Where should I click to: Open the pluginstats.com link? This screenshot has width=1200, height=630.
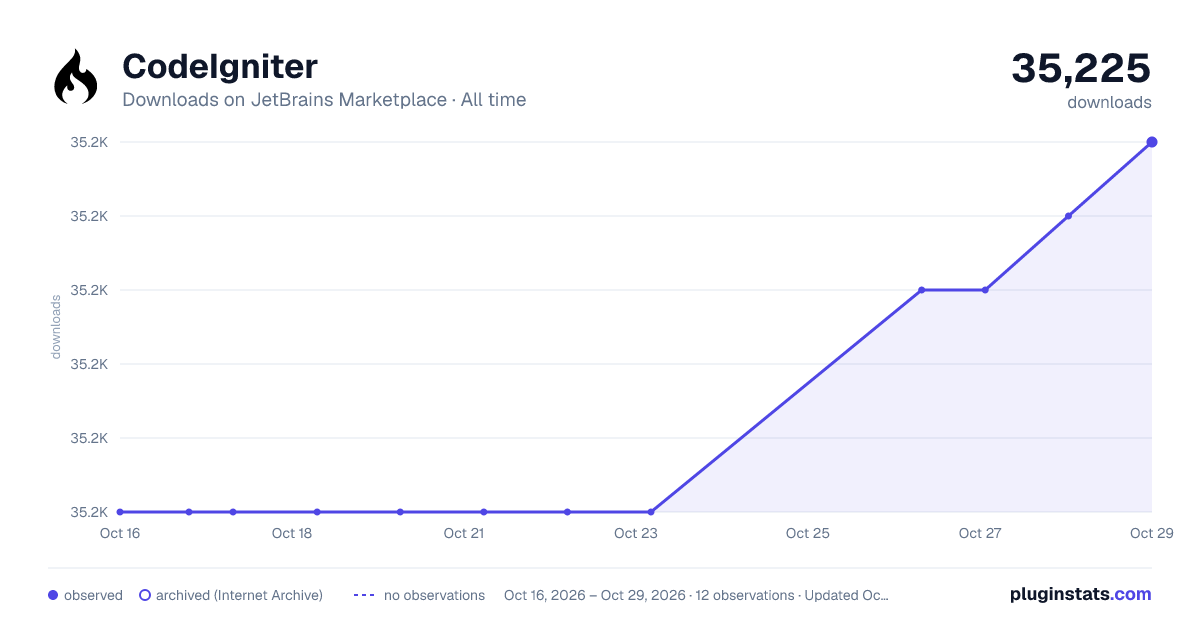(x=1080, y=594)
